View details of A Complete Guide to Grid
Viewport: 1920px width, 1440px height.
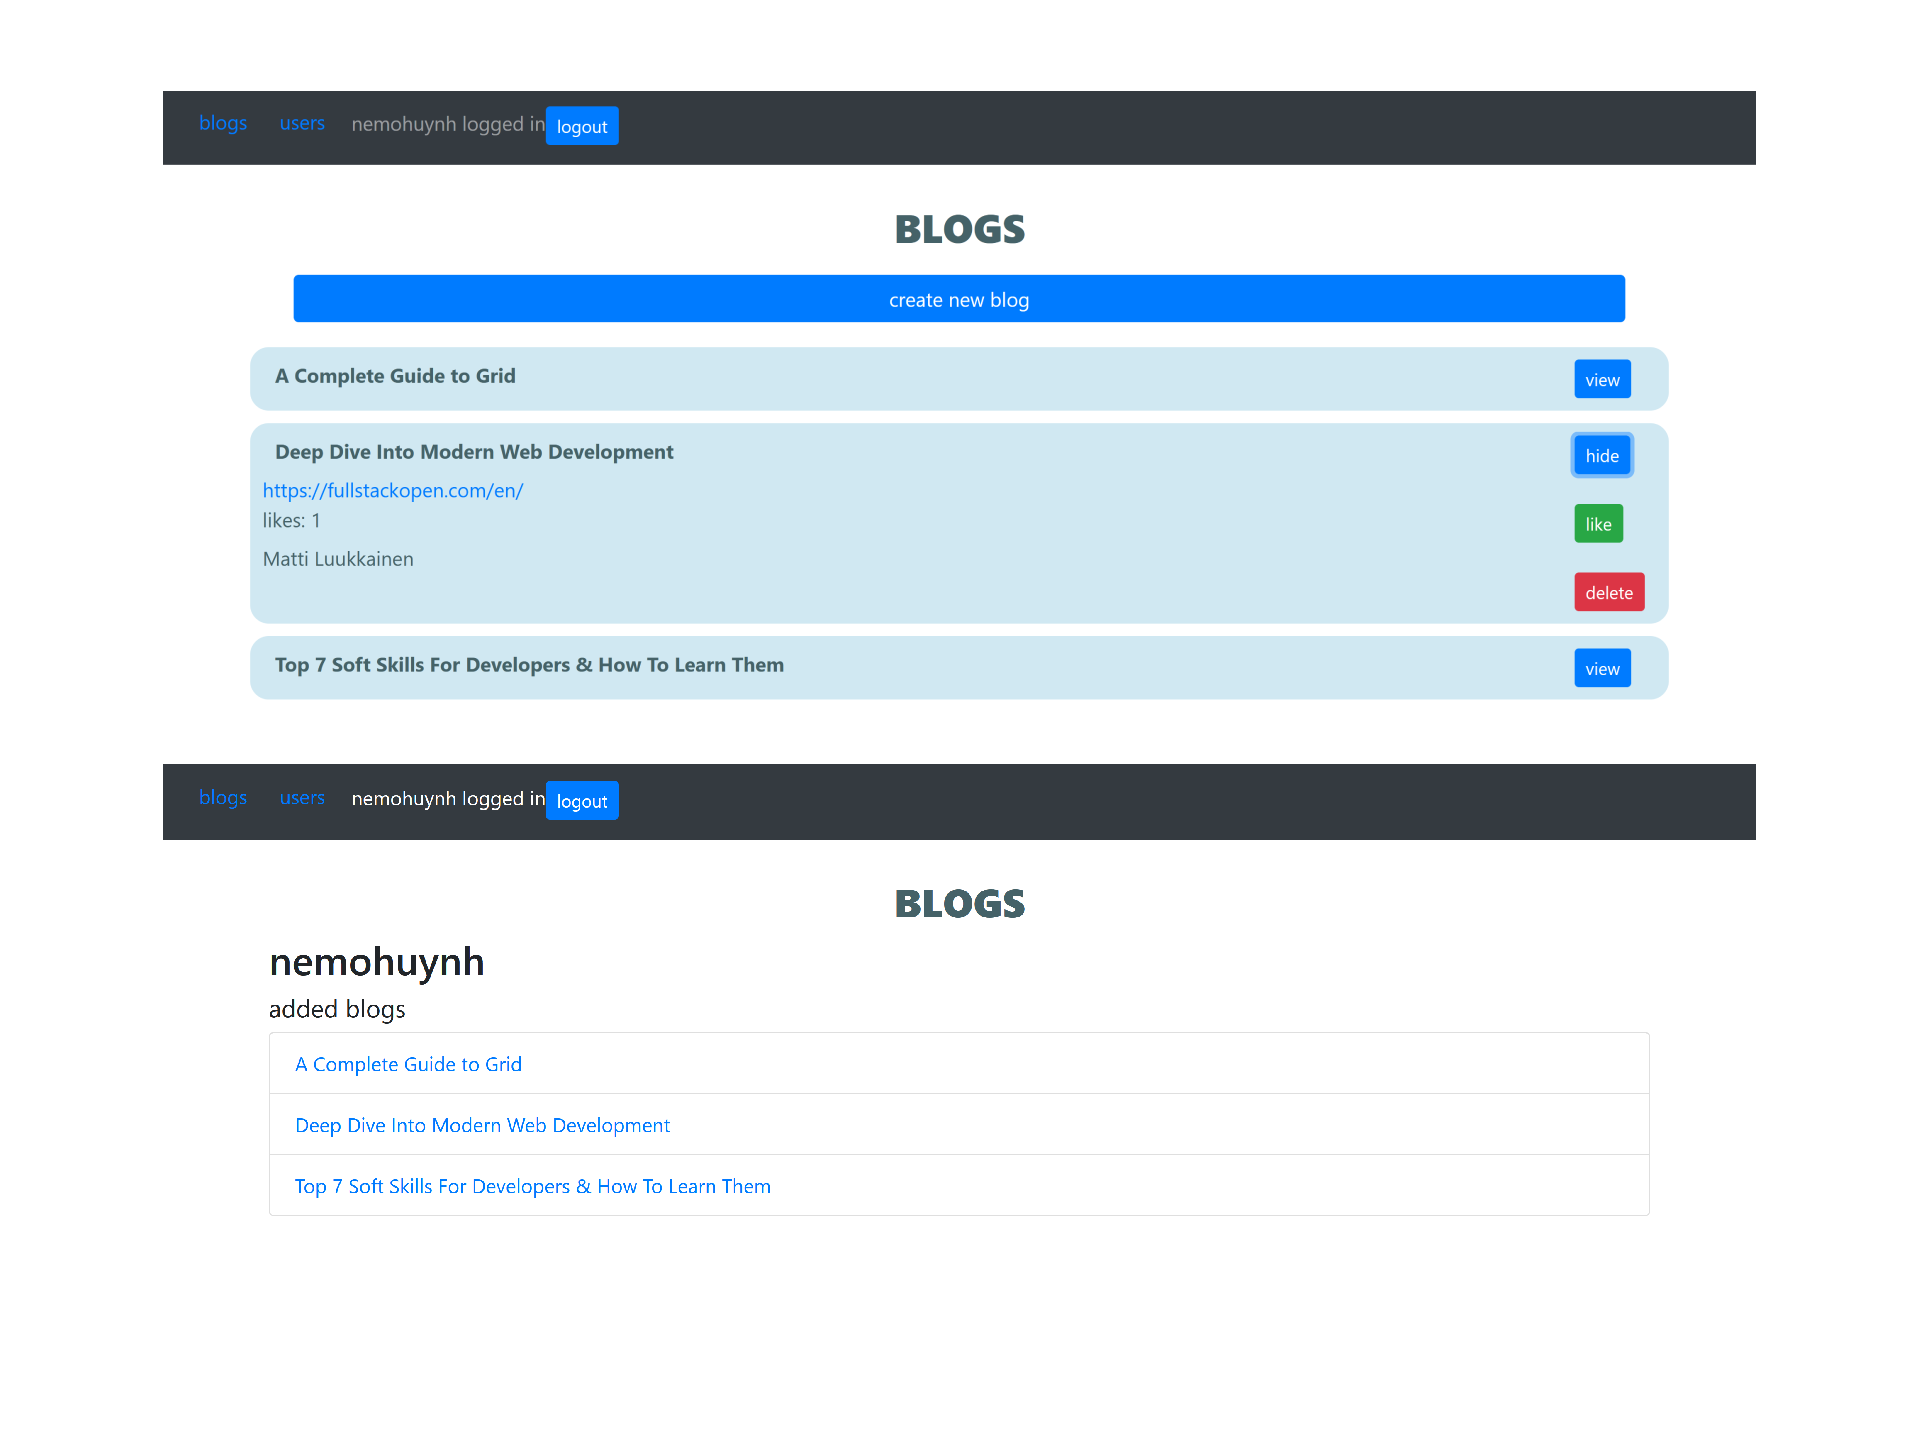click(x=1602, y=379)
